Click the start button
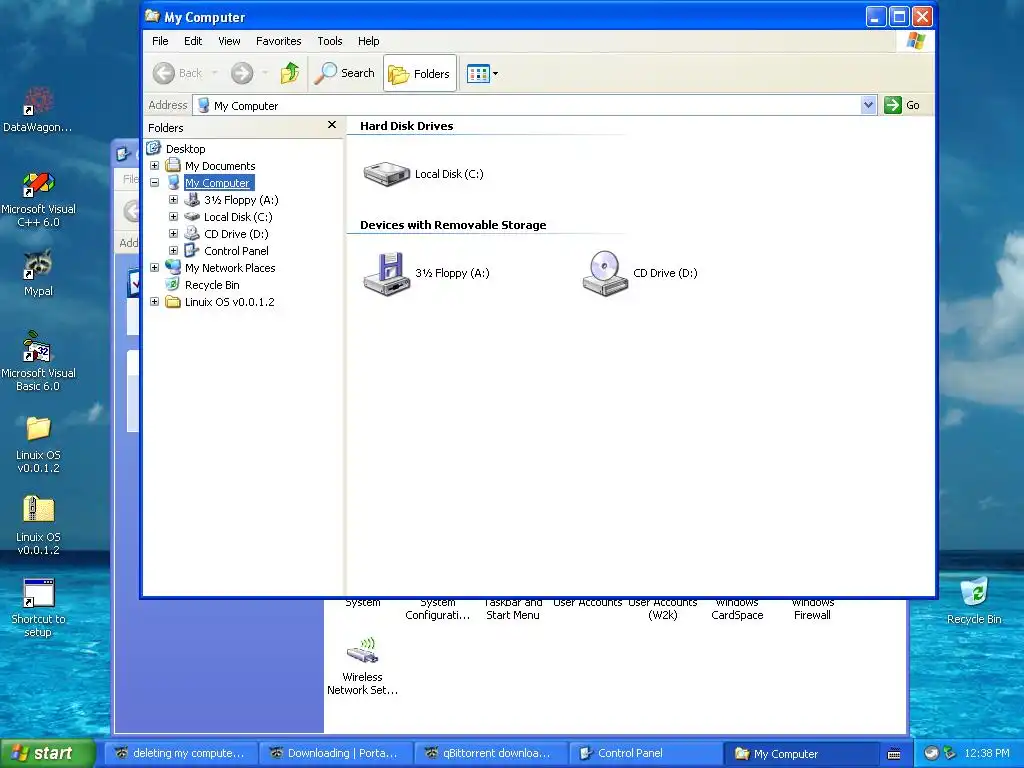The width and height of the screenshot is (1024, 768). point(47,754)
